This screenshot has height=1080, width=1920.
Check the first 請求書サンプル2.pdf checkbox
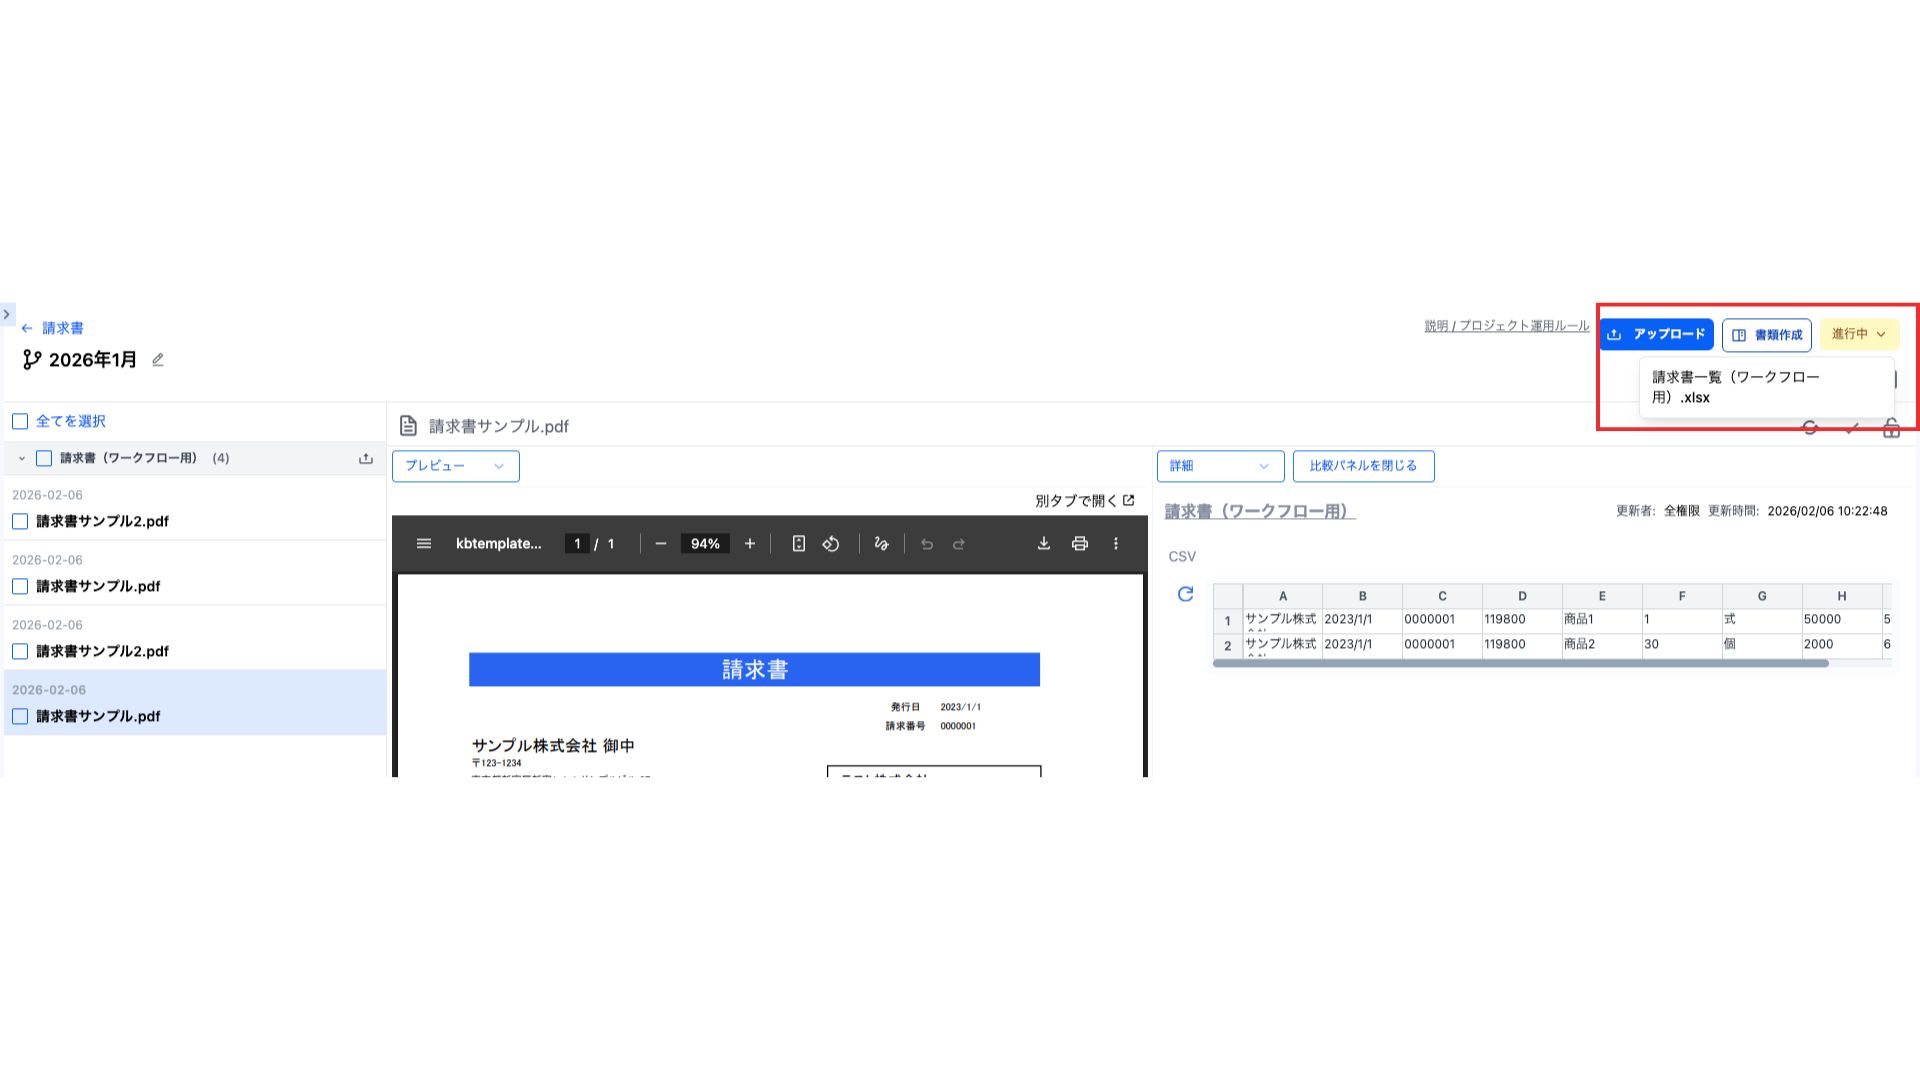20,521
